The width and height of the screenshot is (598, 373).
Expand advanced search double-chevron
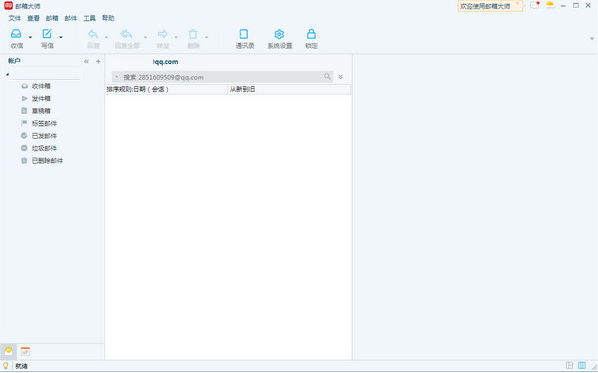341,77
